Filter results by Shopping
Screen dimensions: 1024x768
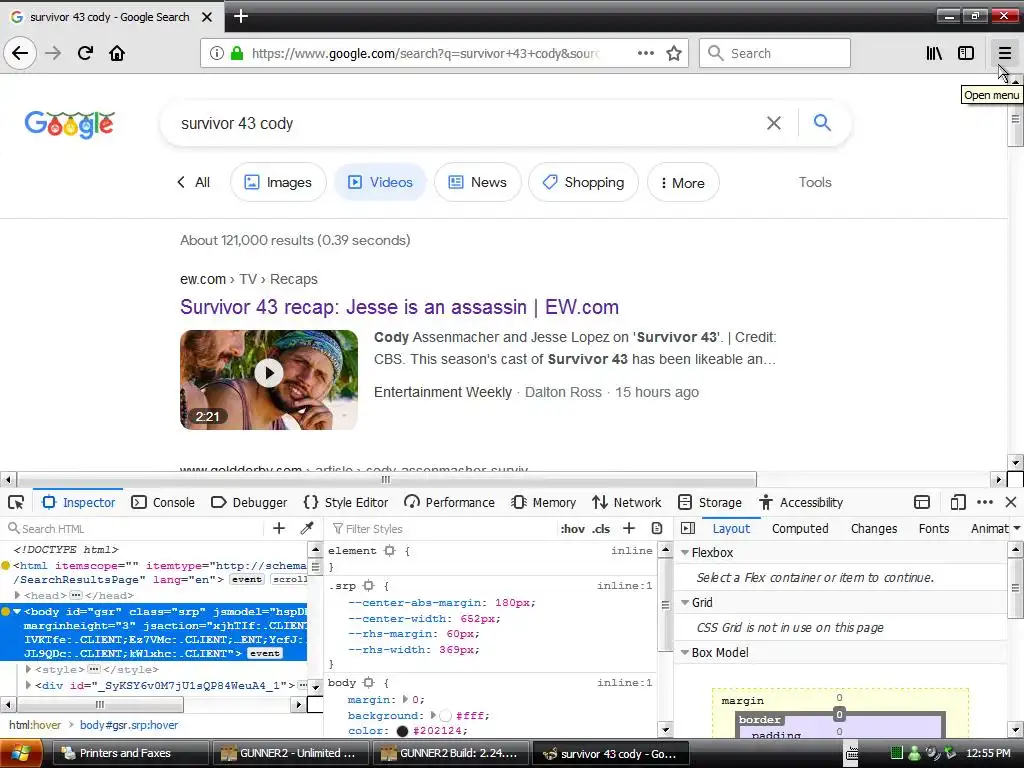(x=583, y=182)
